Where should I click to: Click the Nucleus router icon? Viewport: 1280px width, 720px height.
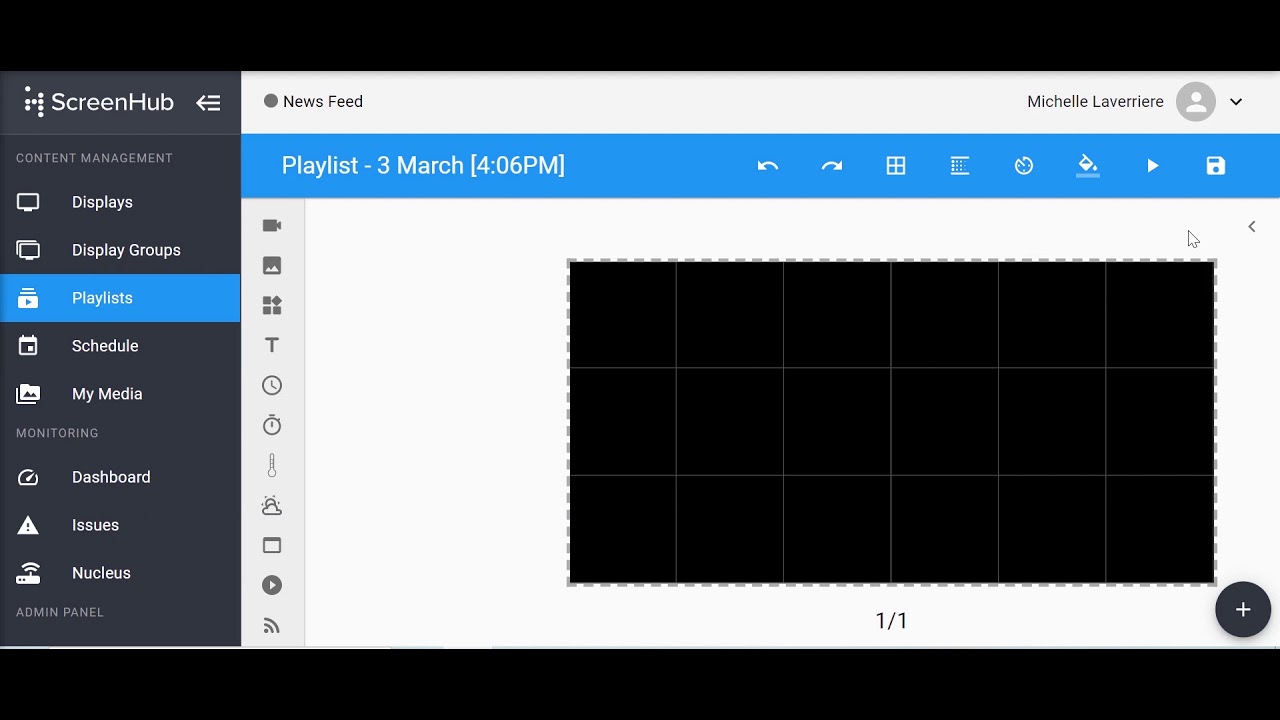[x=28, y=573]
